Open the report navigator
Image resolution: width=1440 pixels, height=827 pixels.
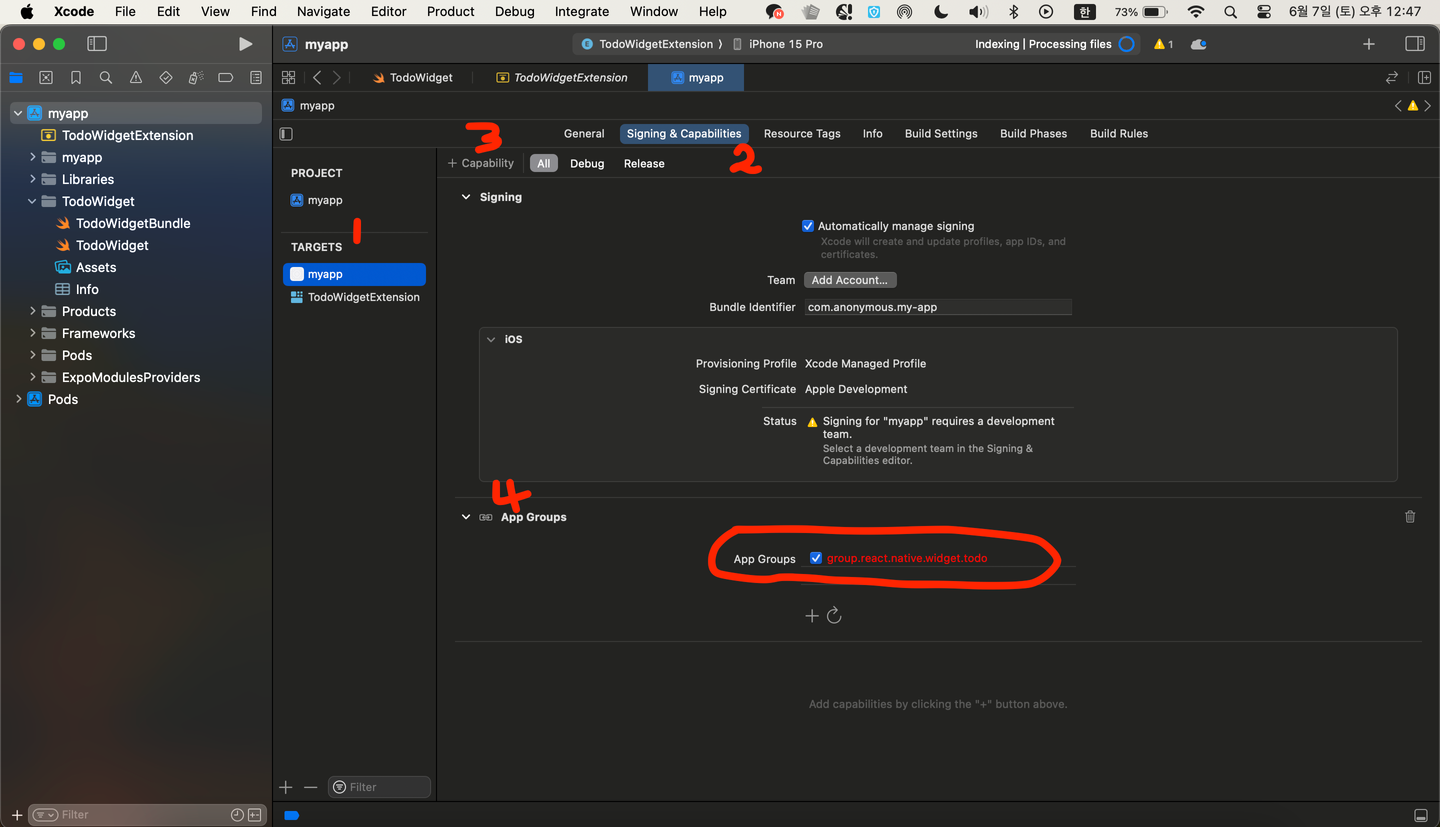[256, 78]
